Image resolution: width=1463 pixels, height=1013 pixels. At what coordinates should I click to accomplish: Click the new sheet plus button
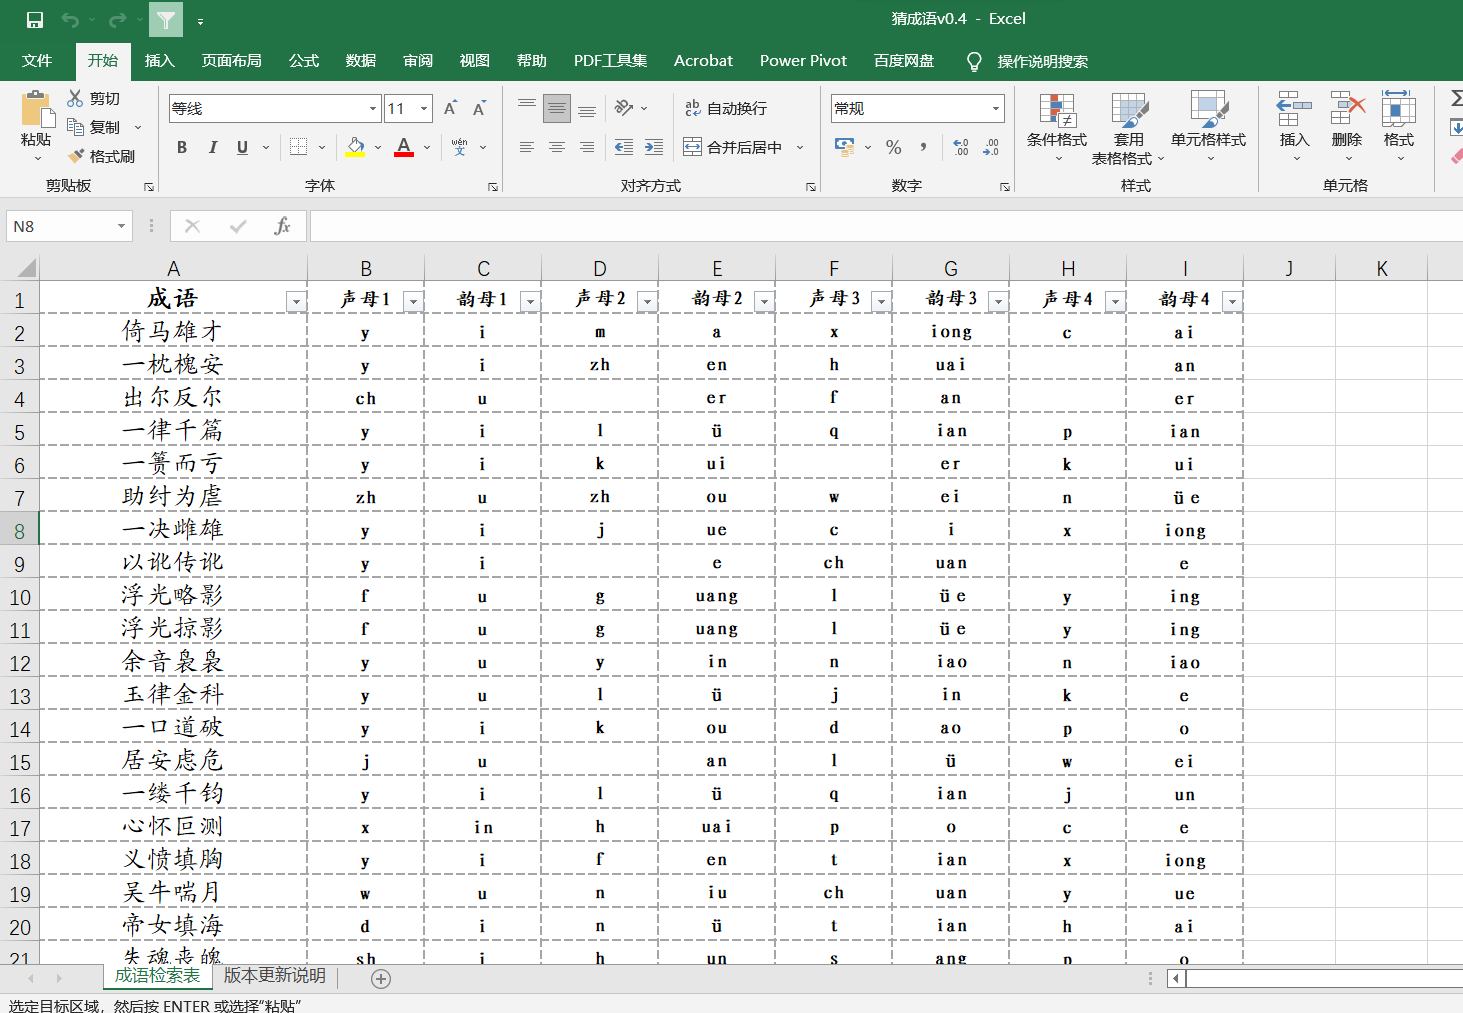[381, 979]
